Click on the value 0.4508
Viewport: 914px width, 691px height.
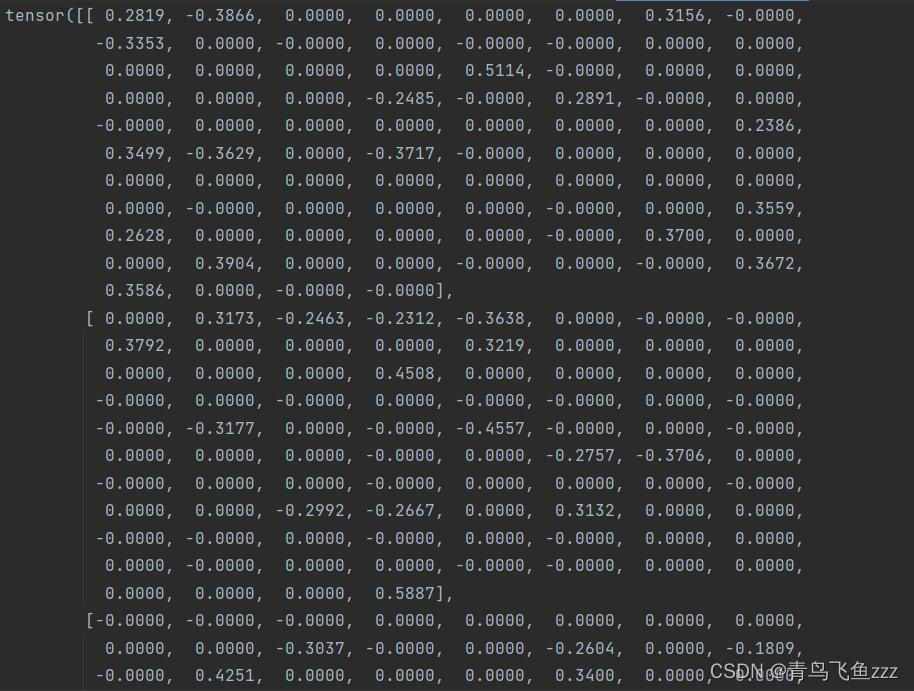tap(405, 373)
